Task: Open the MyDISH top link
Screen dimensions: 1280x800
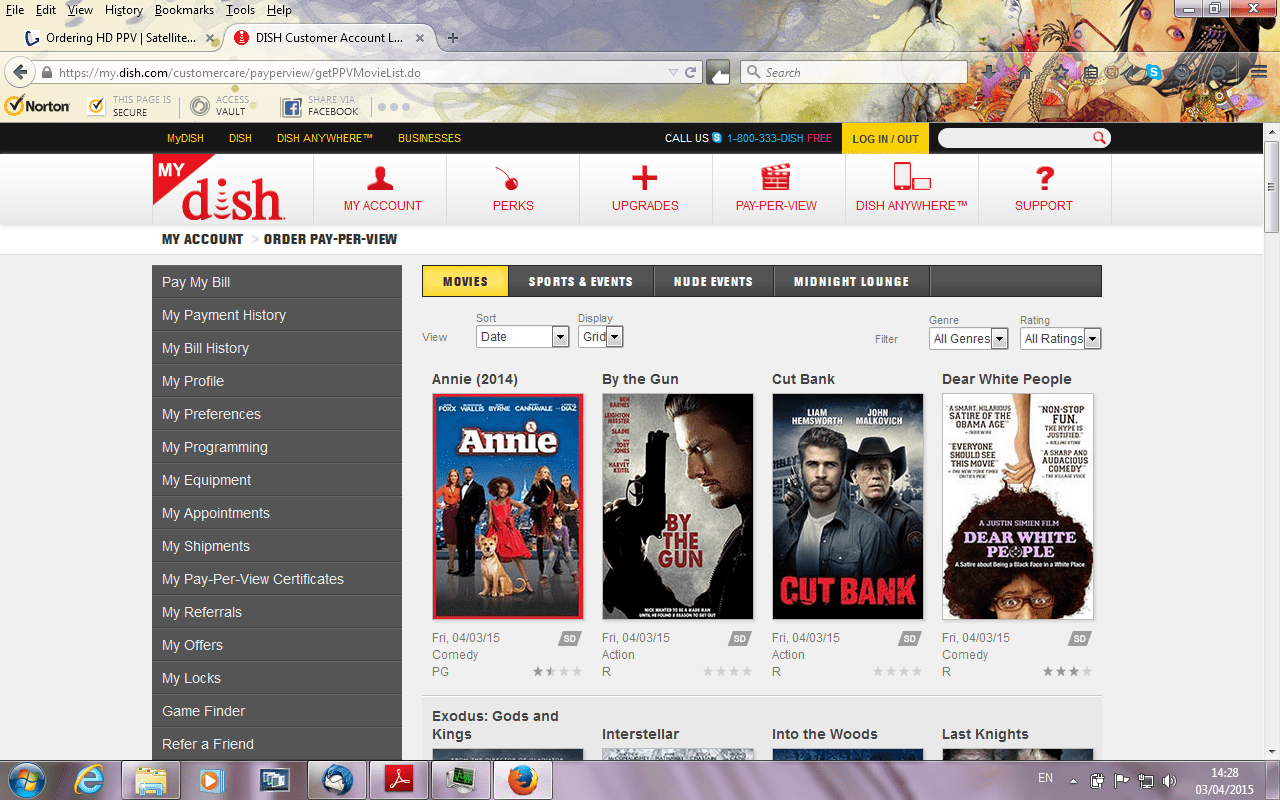Action: 185,138
